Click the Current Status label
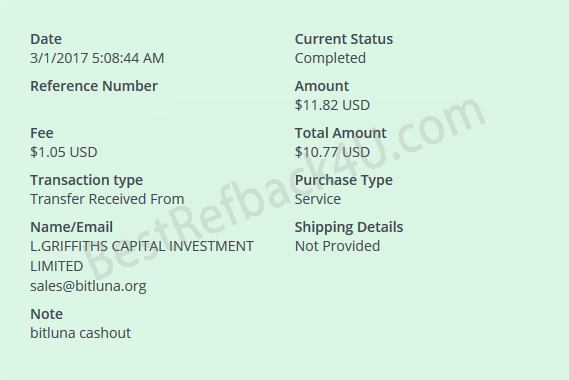Viewport: 569px width, 380px height. 344,39
